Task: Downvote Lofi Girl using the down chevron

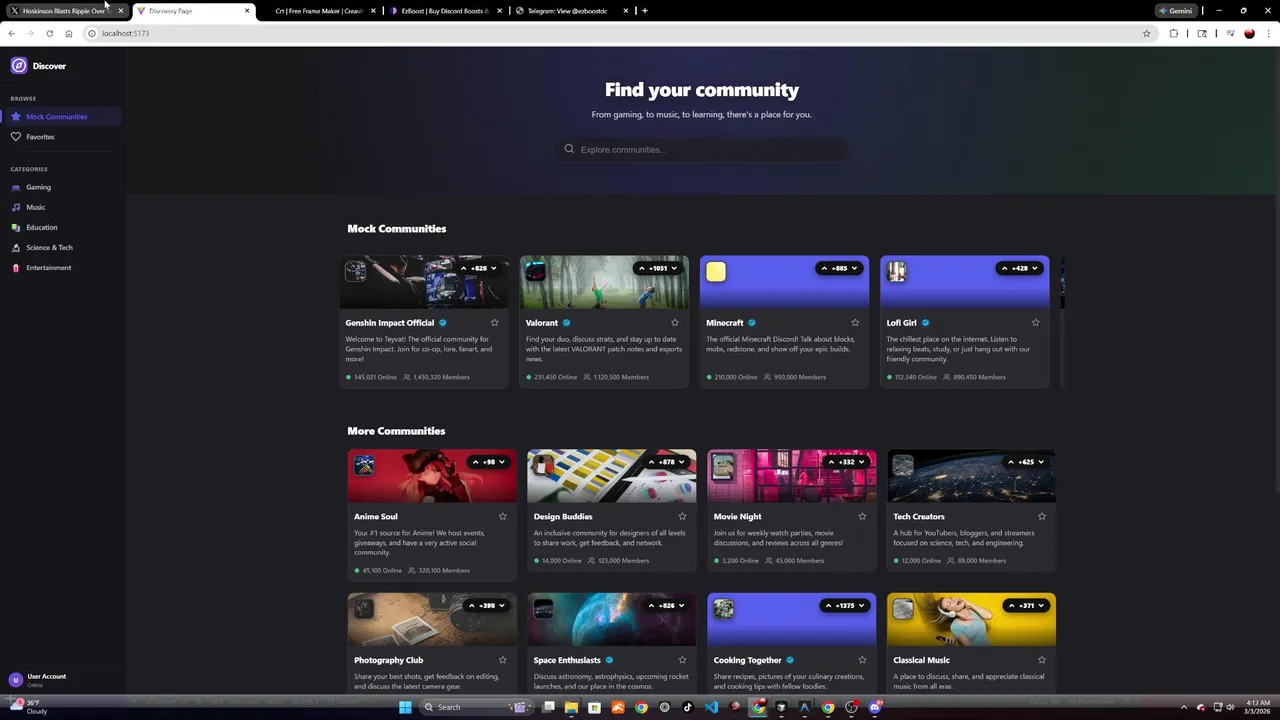Action: click(1034, 268)
